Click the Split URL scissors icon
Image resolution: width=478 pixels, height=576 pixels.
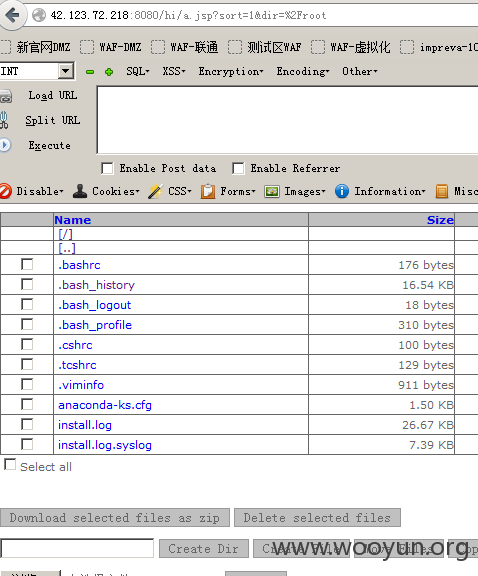pyautogui.click(x=4, y=120)
